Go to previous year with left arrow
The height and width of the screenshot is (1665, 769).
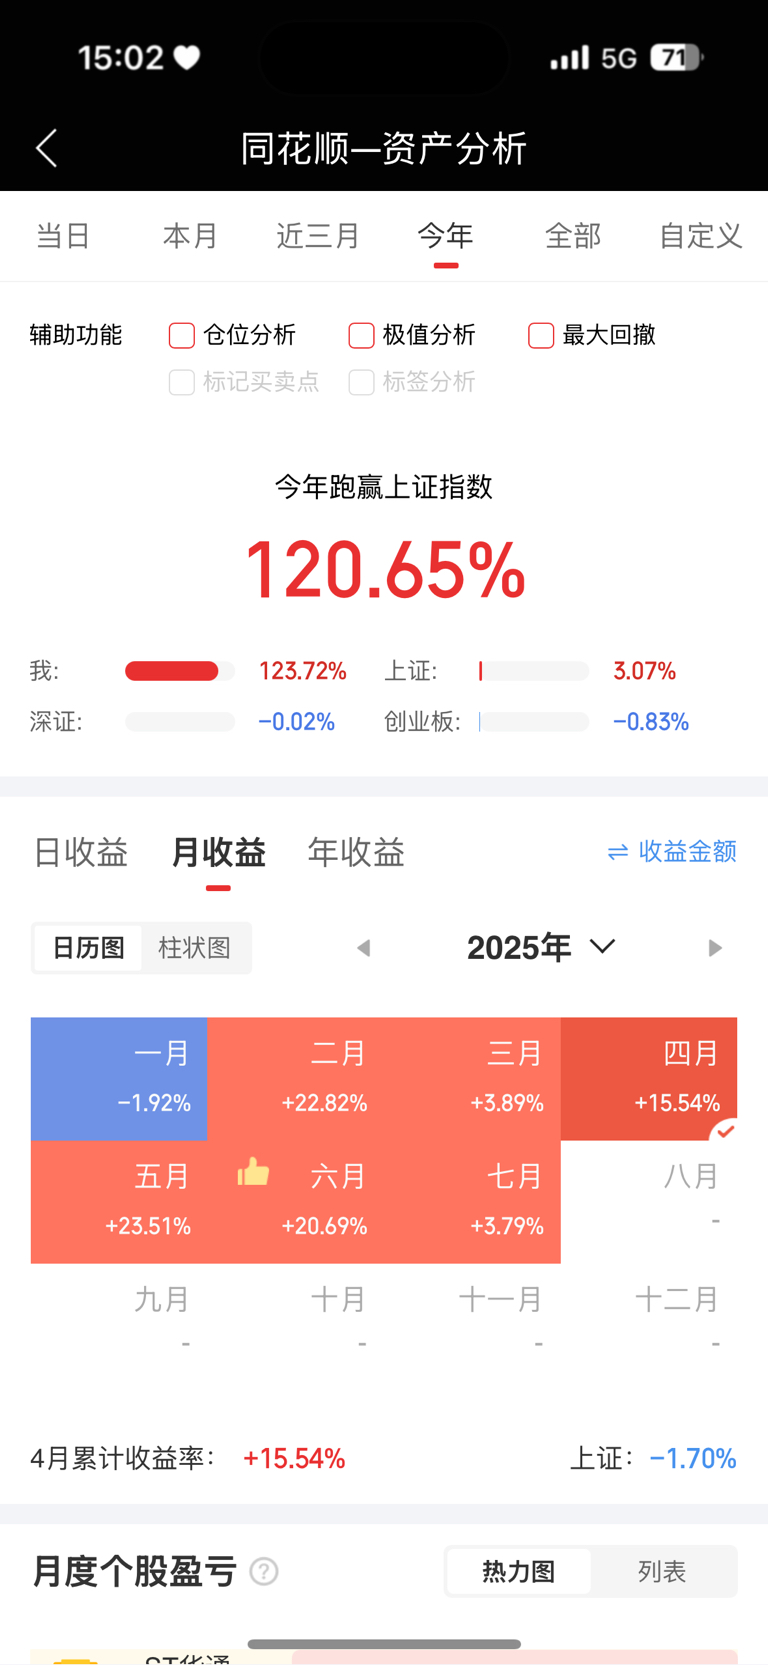click(364, 948)
